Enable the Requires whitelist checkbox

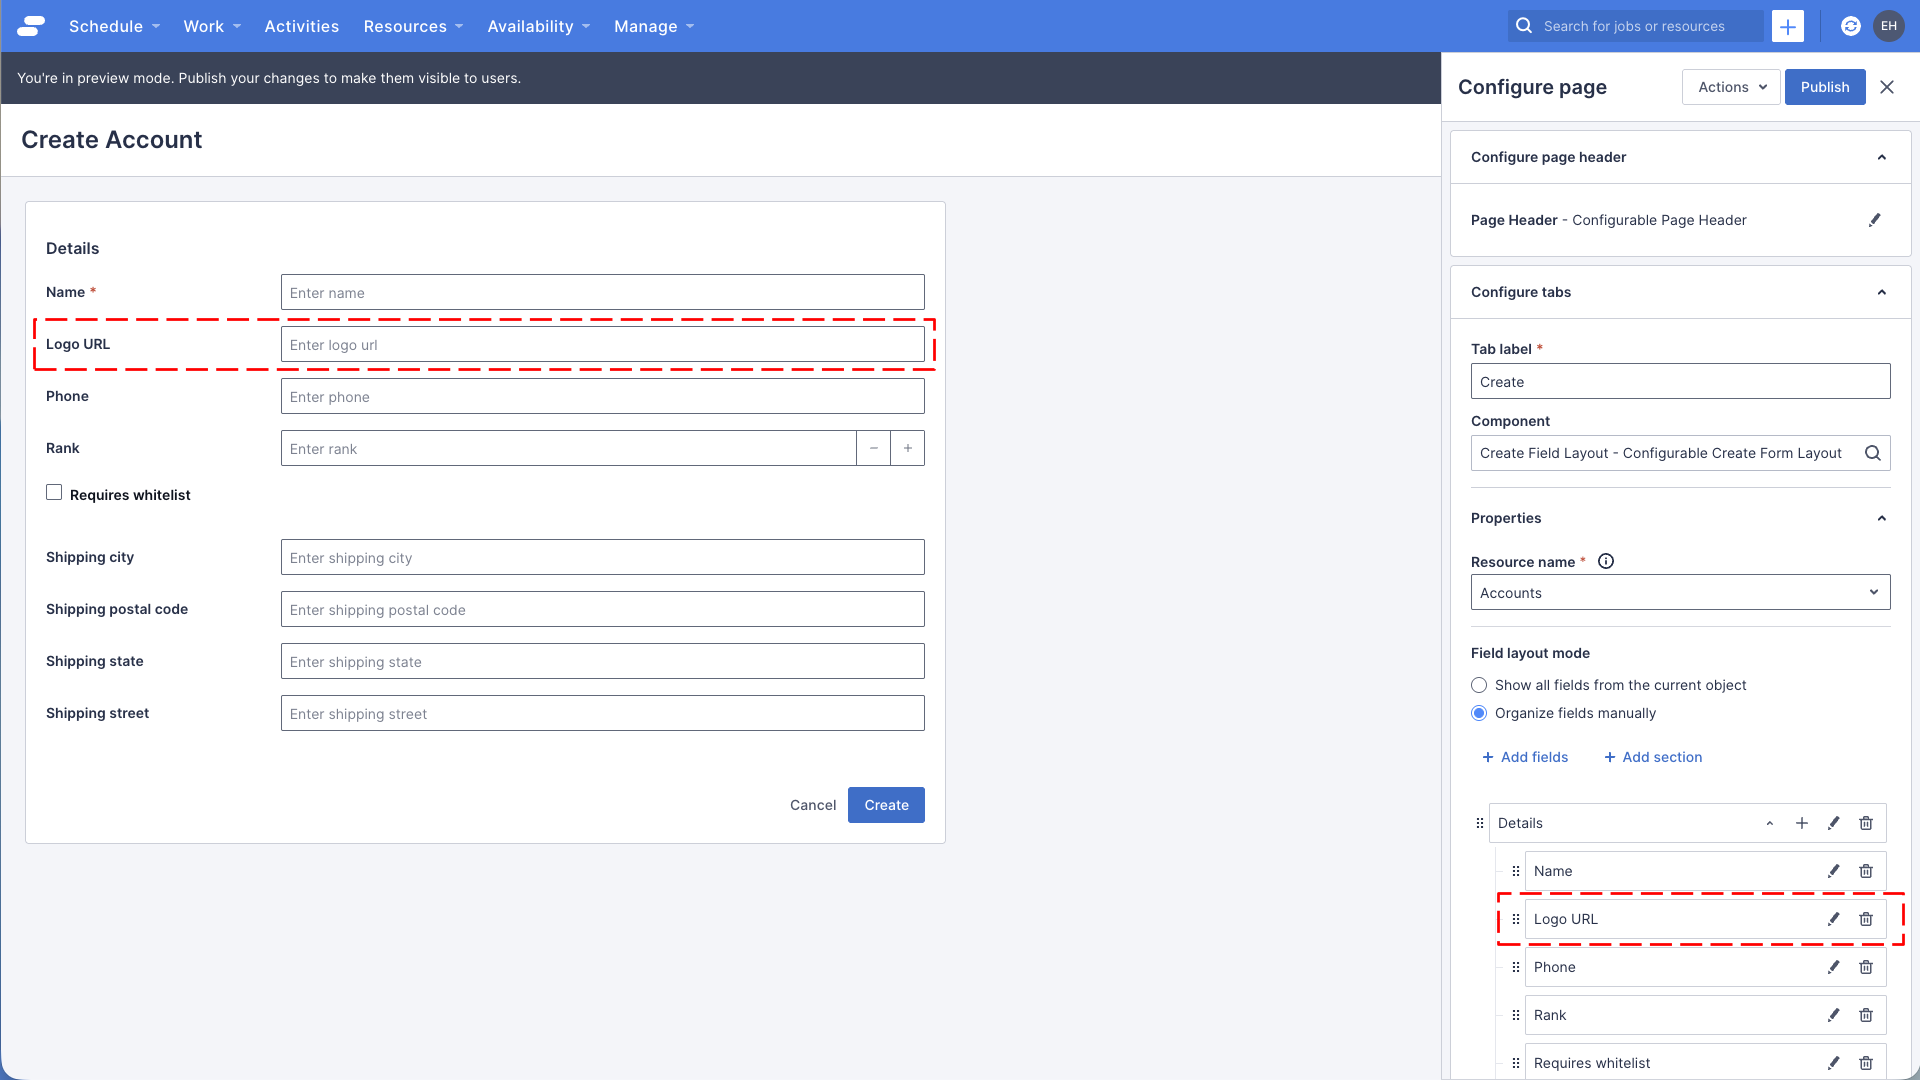coord(54,492)
